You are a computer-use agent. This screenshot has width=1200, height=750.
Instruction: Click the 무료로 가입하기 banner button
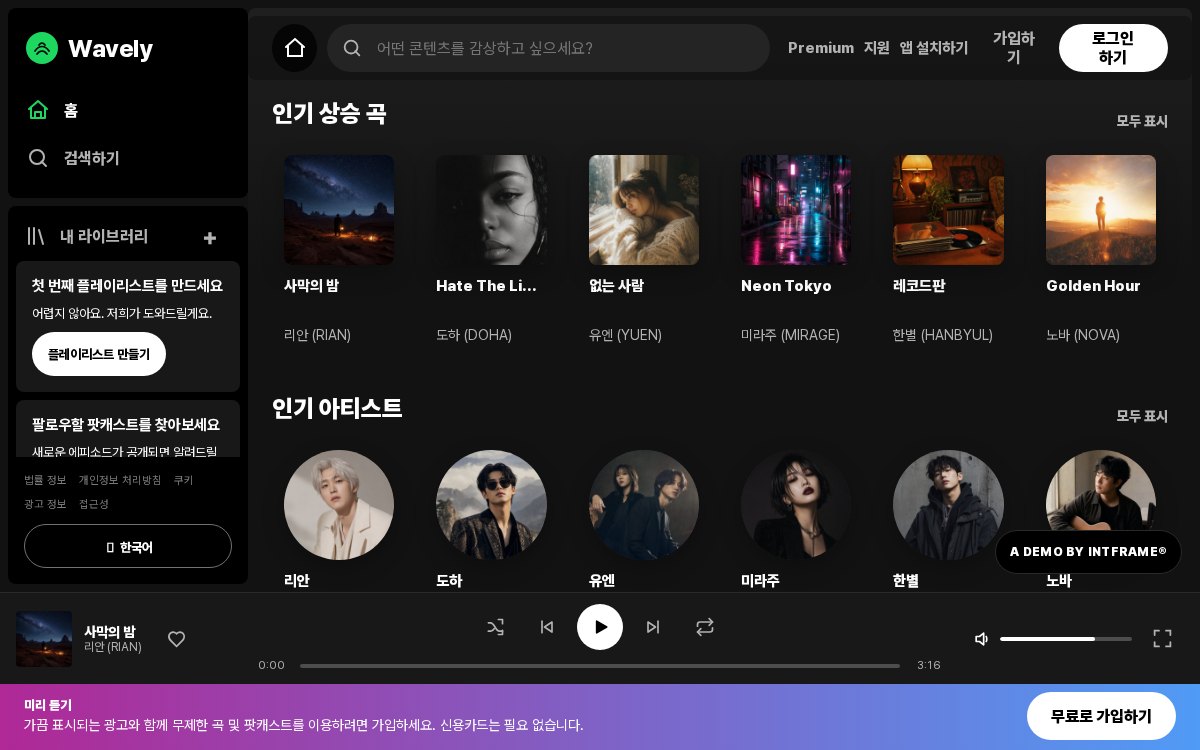(x=1101, y=716)
